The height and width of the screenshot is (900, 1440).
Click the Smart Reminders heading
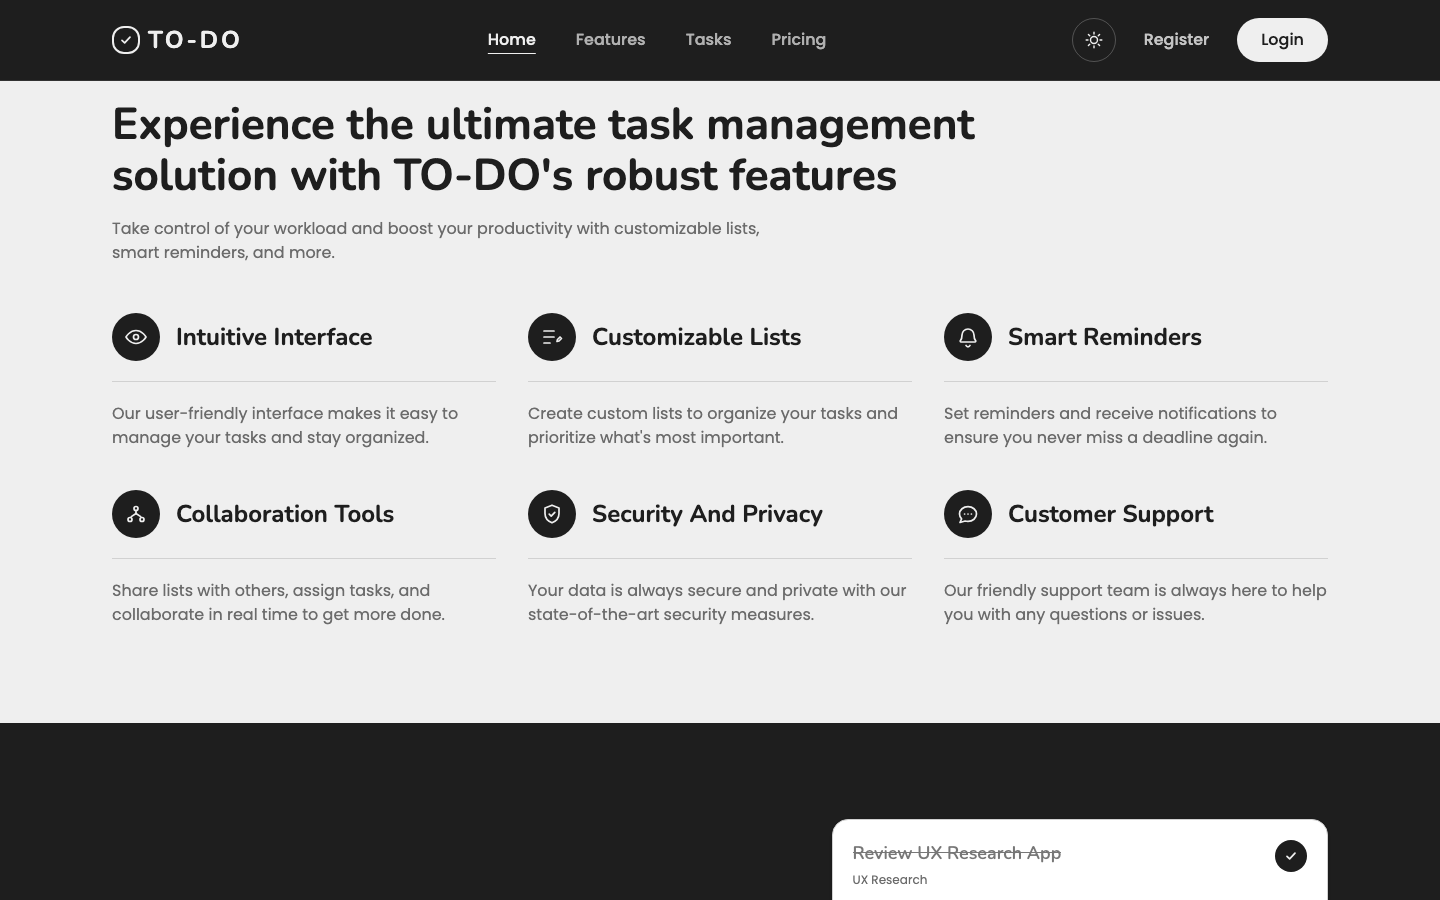point(1105,337)
